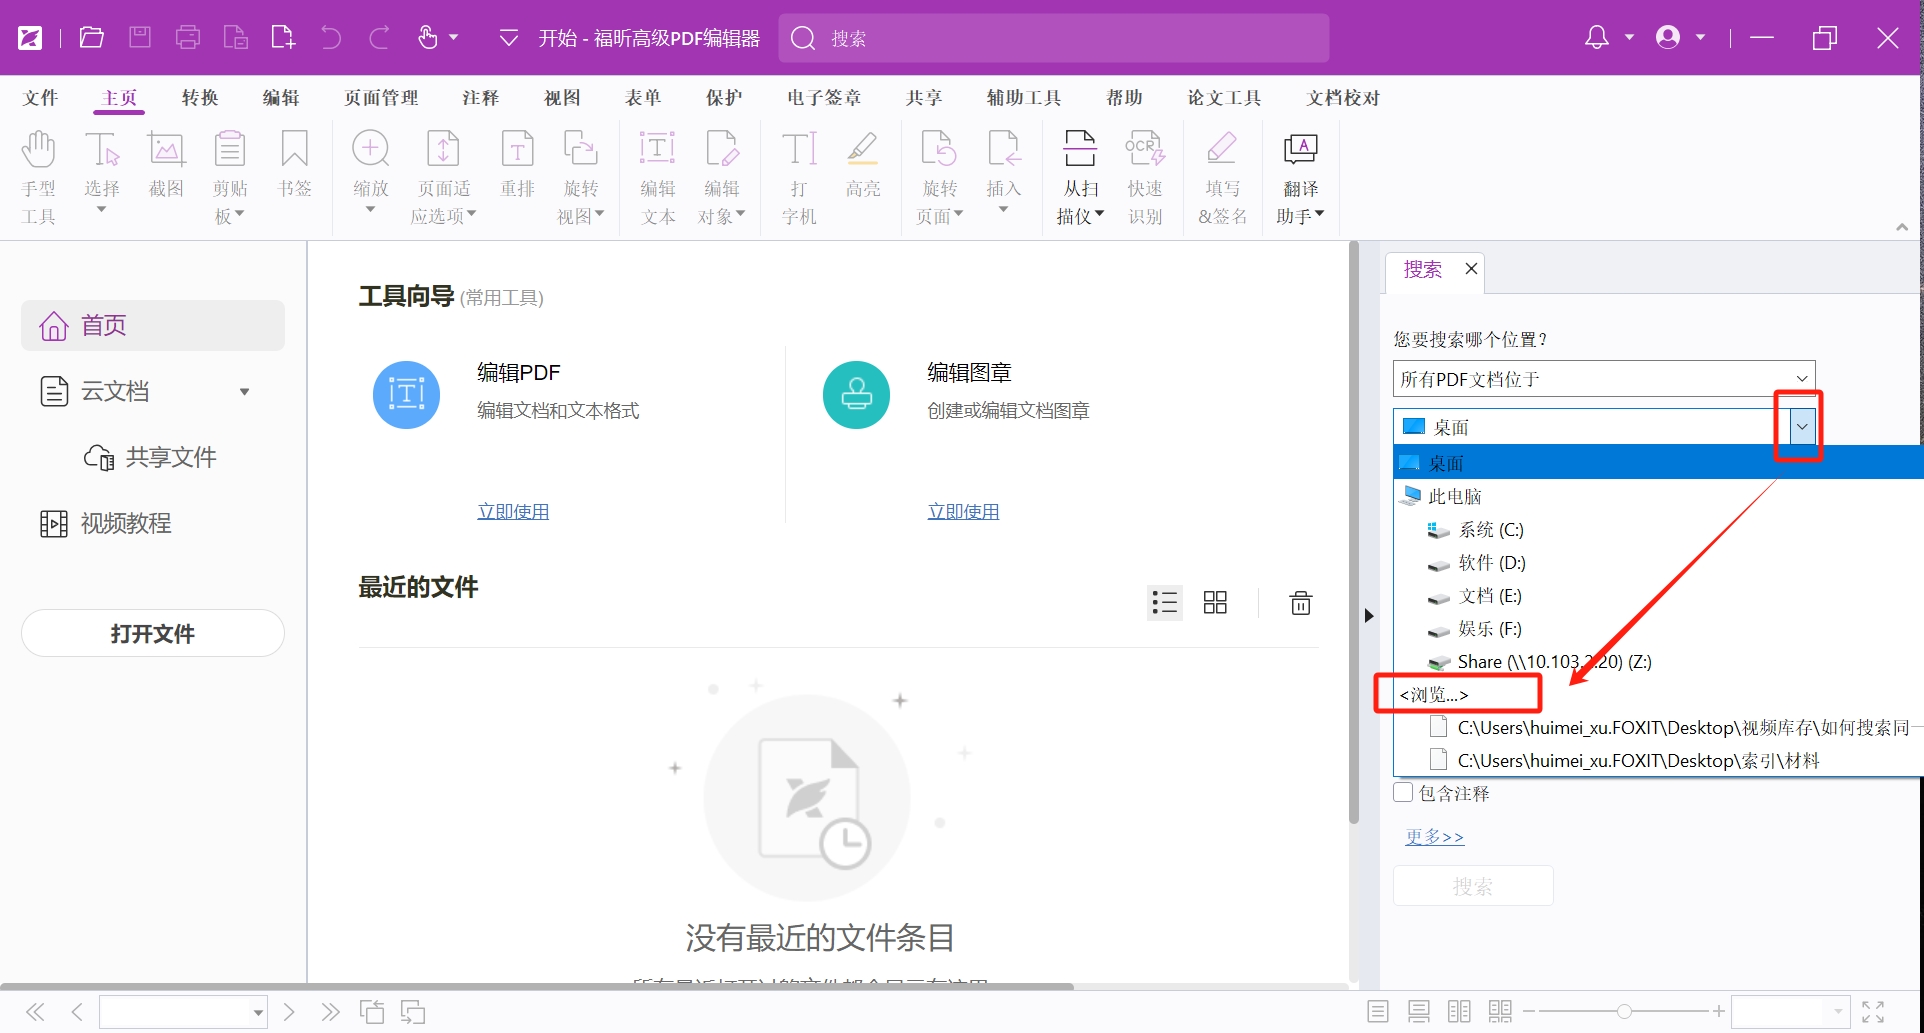This screenshot has width=1924, height=1033.
Task: Click 立即使用 under 编辑PDF
Action: tap(513, 511)
